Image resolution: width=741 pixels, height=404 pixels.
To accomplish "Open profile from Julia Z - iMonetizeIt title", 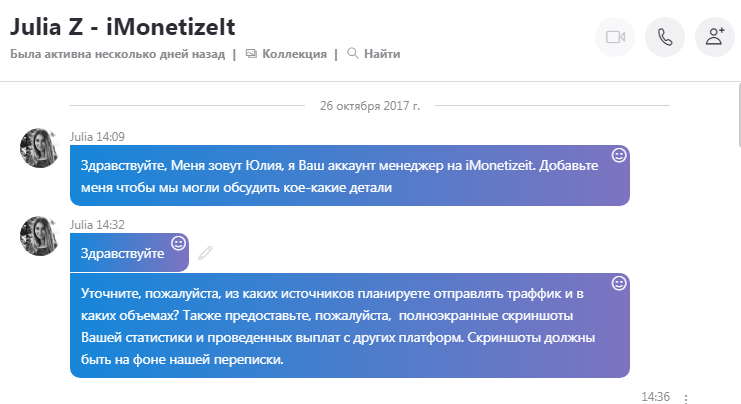I will coord(123,22).
